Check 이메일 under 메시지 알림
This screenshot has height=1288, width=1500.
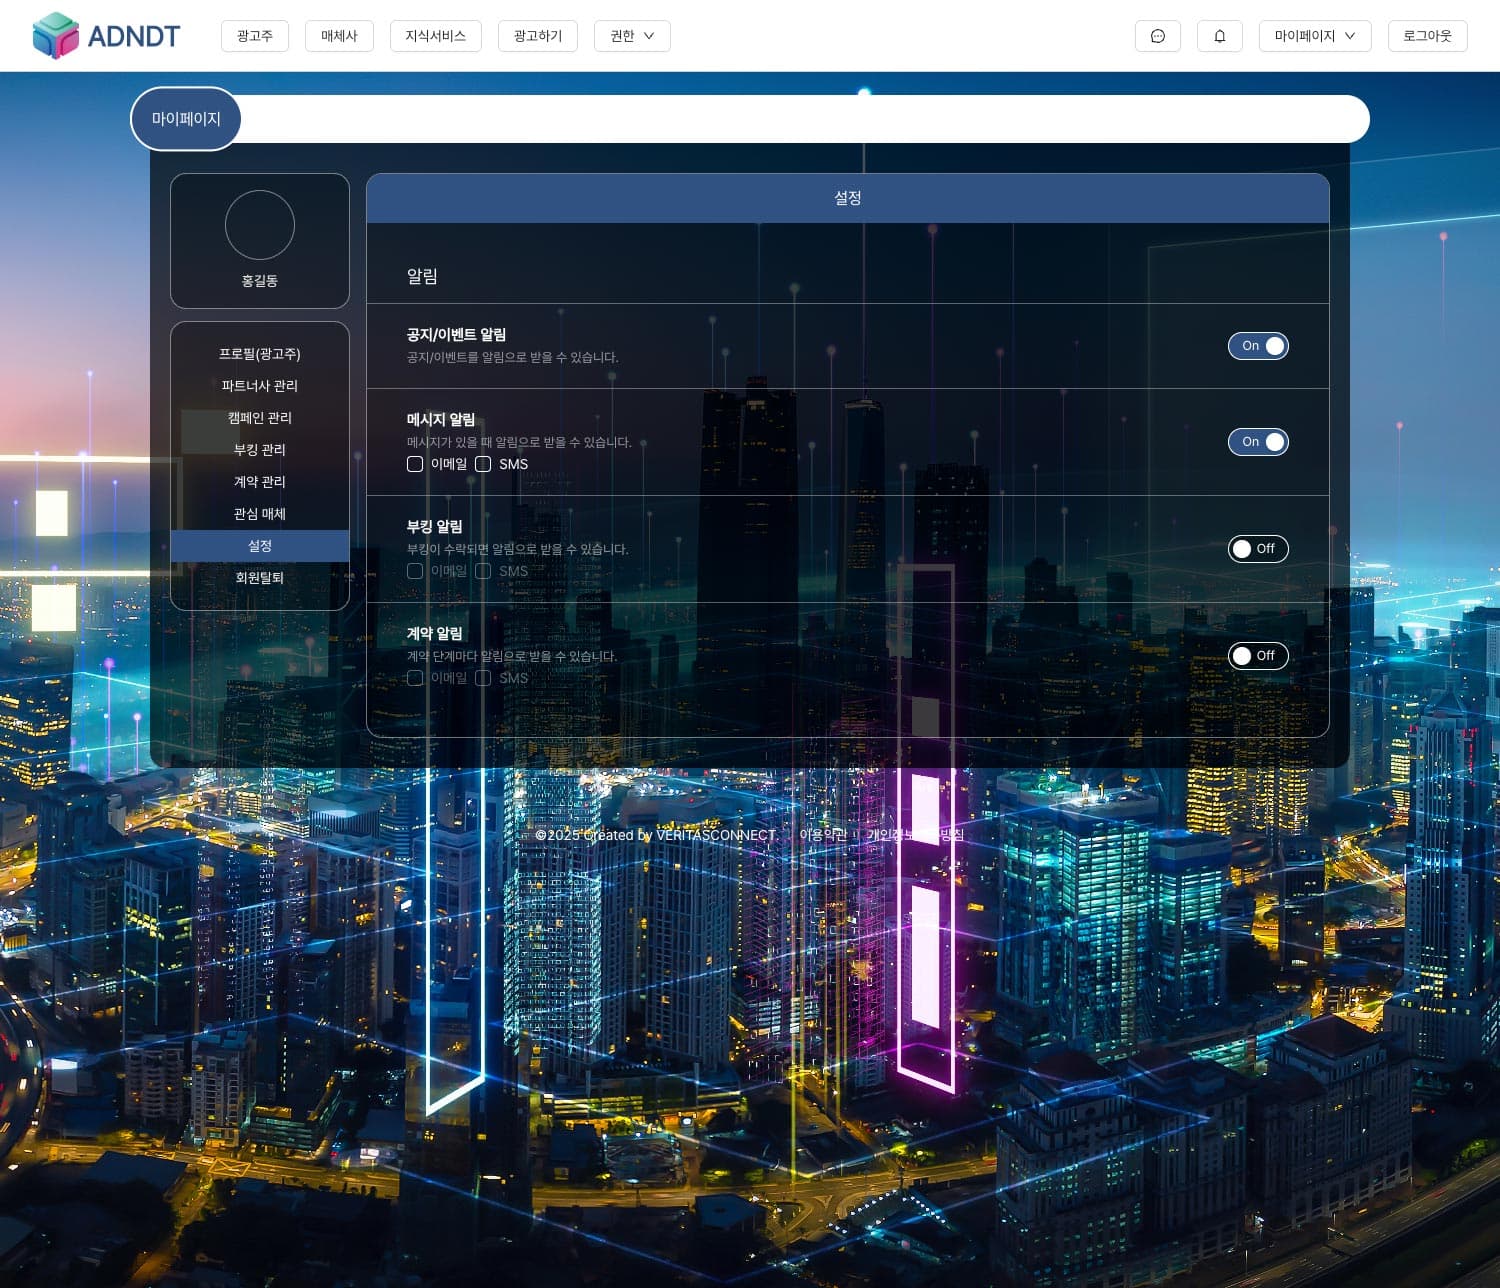coord(415,464)
